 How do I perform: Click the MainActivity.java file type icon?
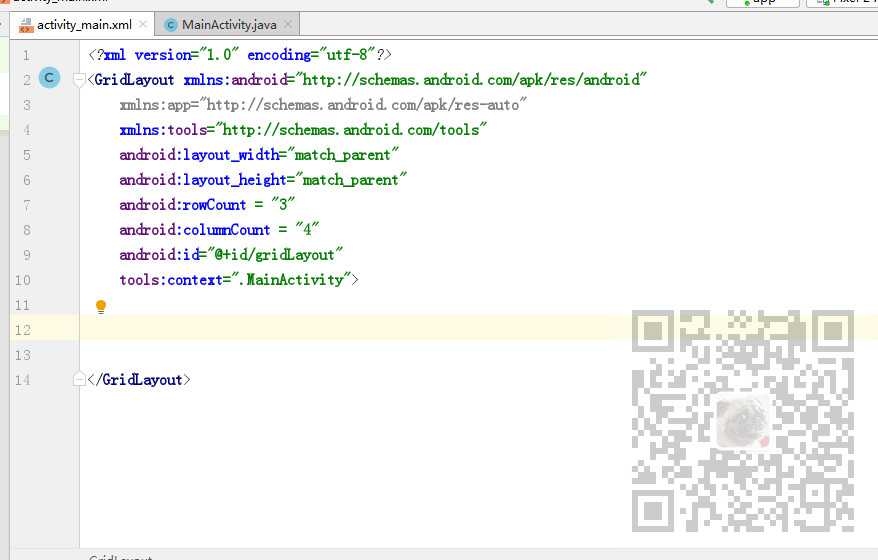[171, 25]
